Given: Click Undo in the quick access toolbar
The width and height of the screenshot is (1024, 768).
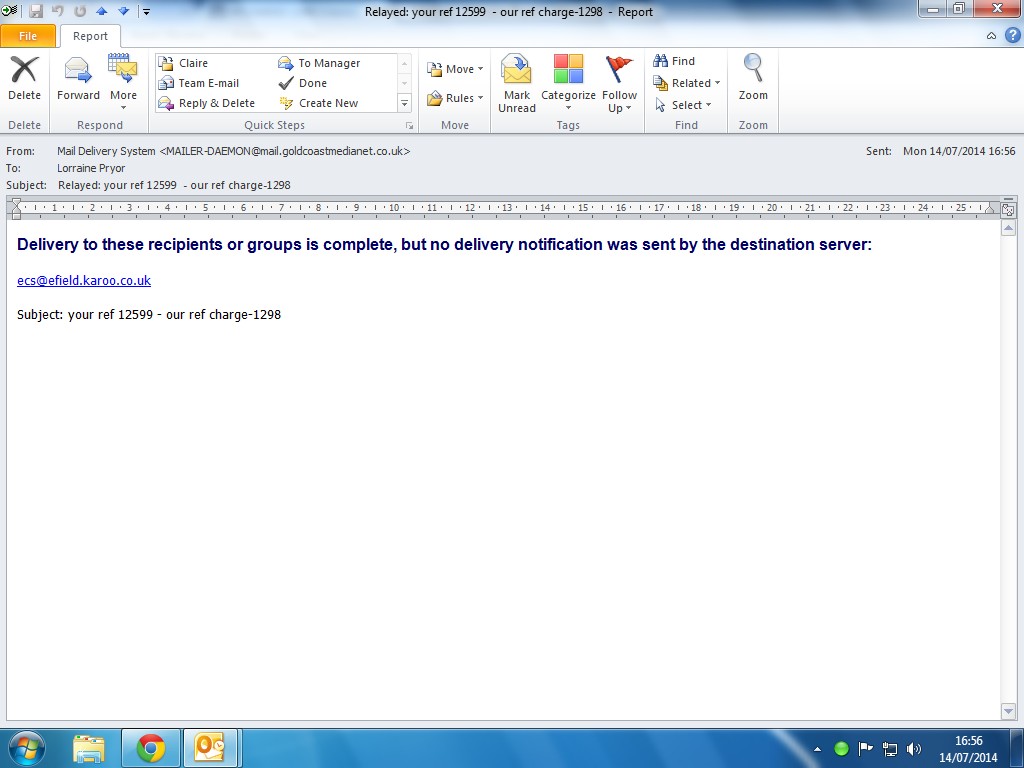Looking at the screenshot, I should pyautogui.click(x=57, y=11).
